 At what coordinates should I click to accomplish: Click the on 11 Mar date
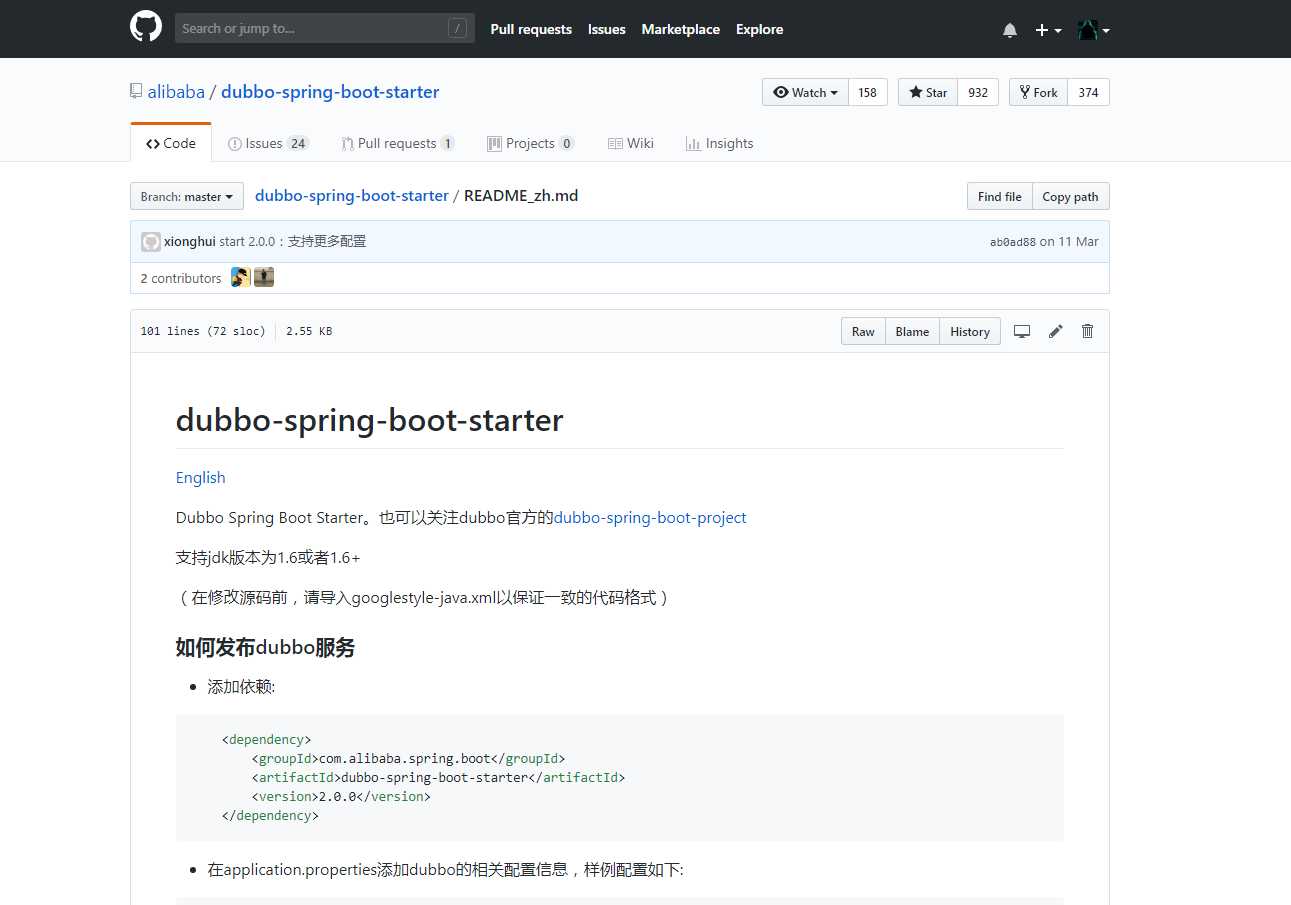(1069, 241)
